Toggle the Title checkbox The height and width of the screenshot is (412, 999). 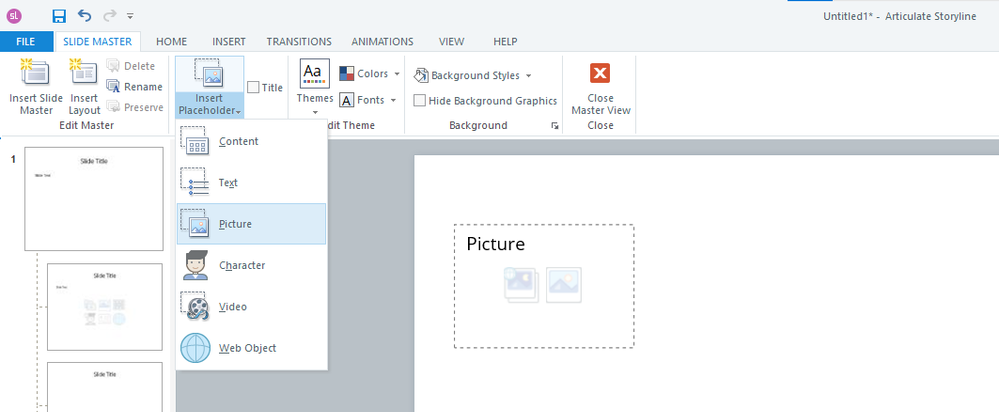(x=253, y=87)
